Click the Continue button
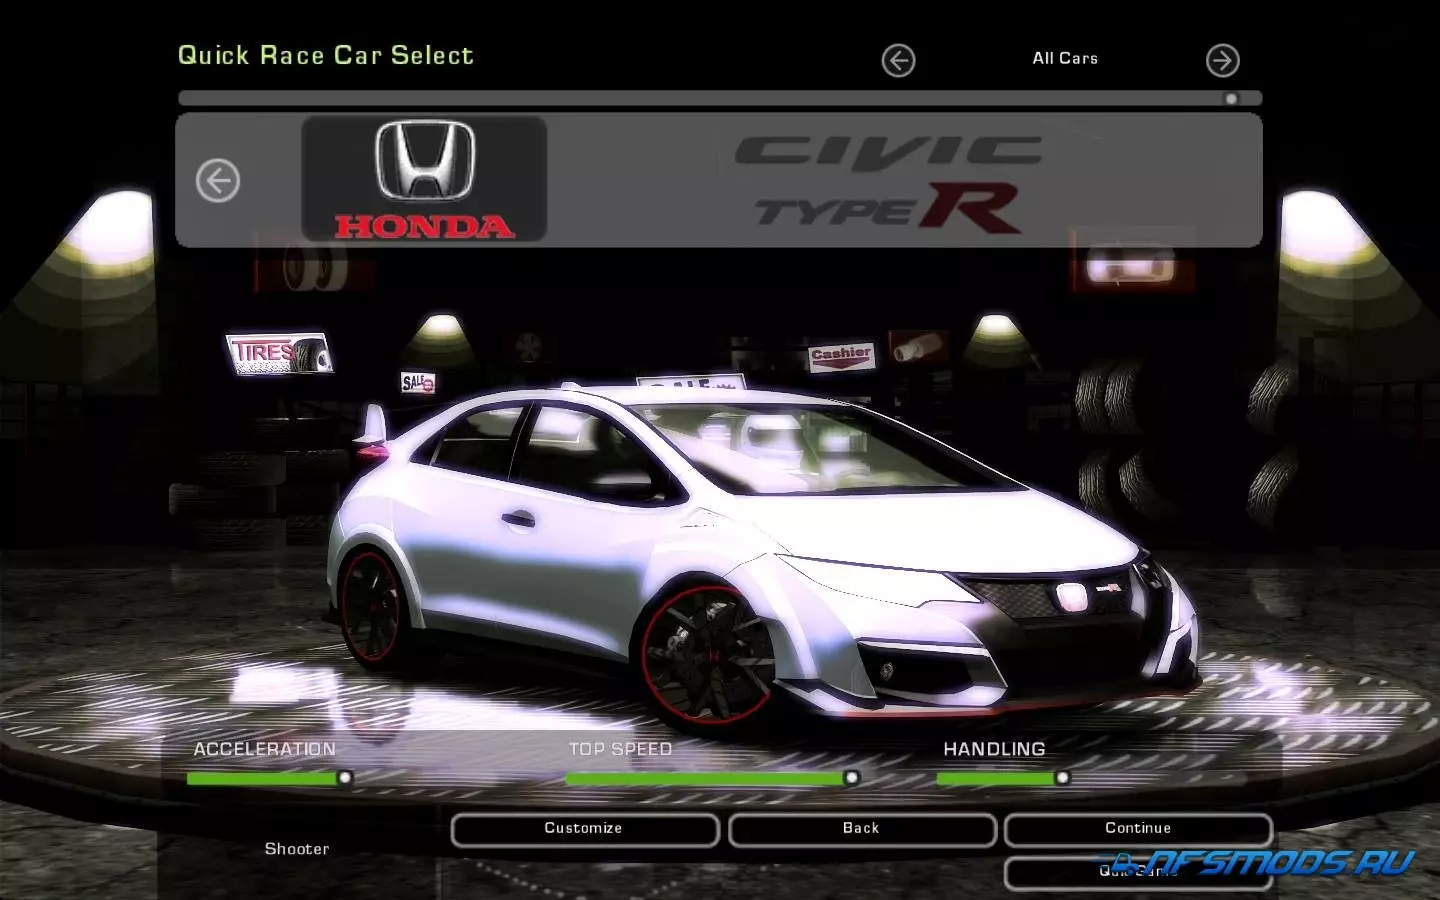Viewport: 1440px width, 900px height. (1138, 829)
